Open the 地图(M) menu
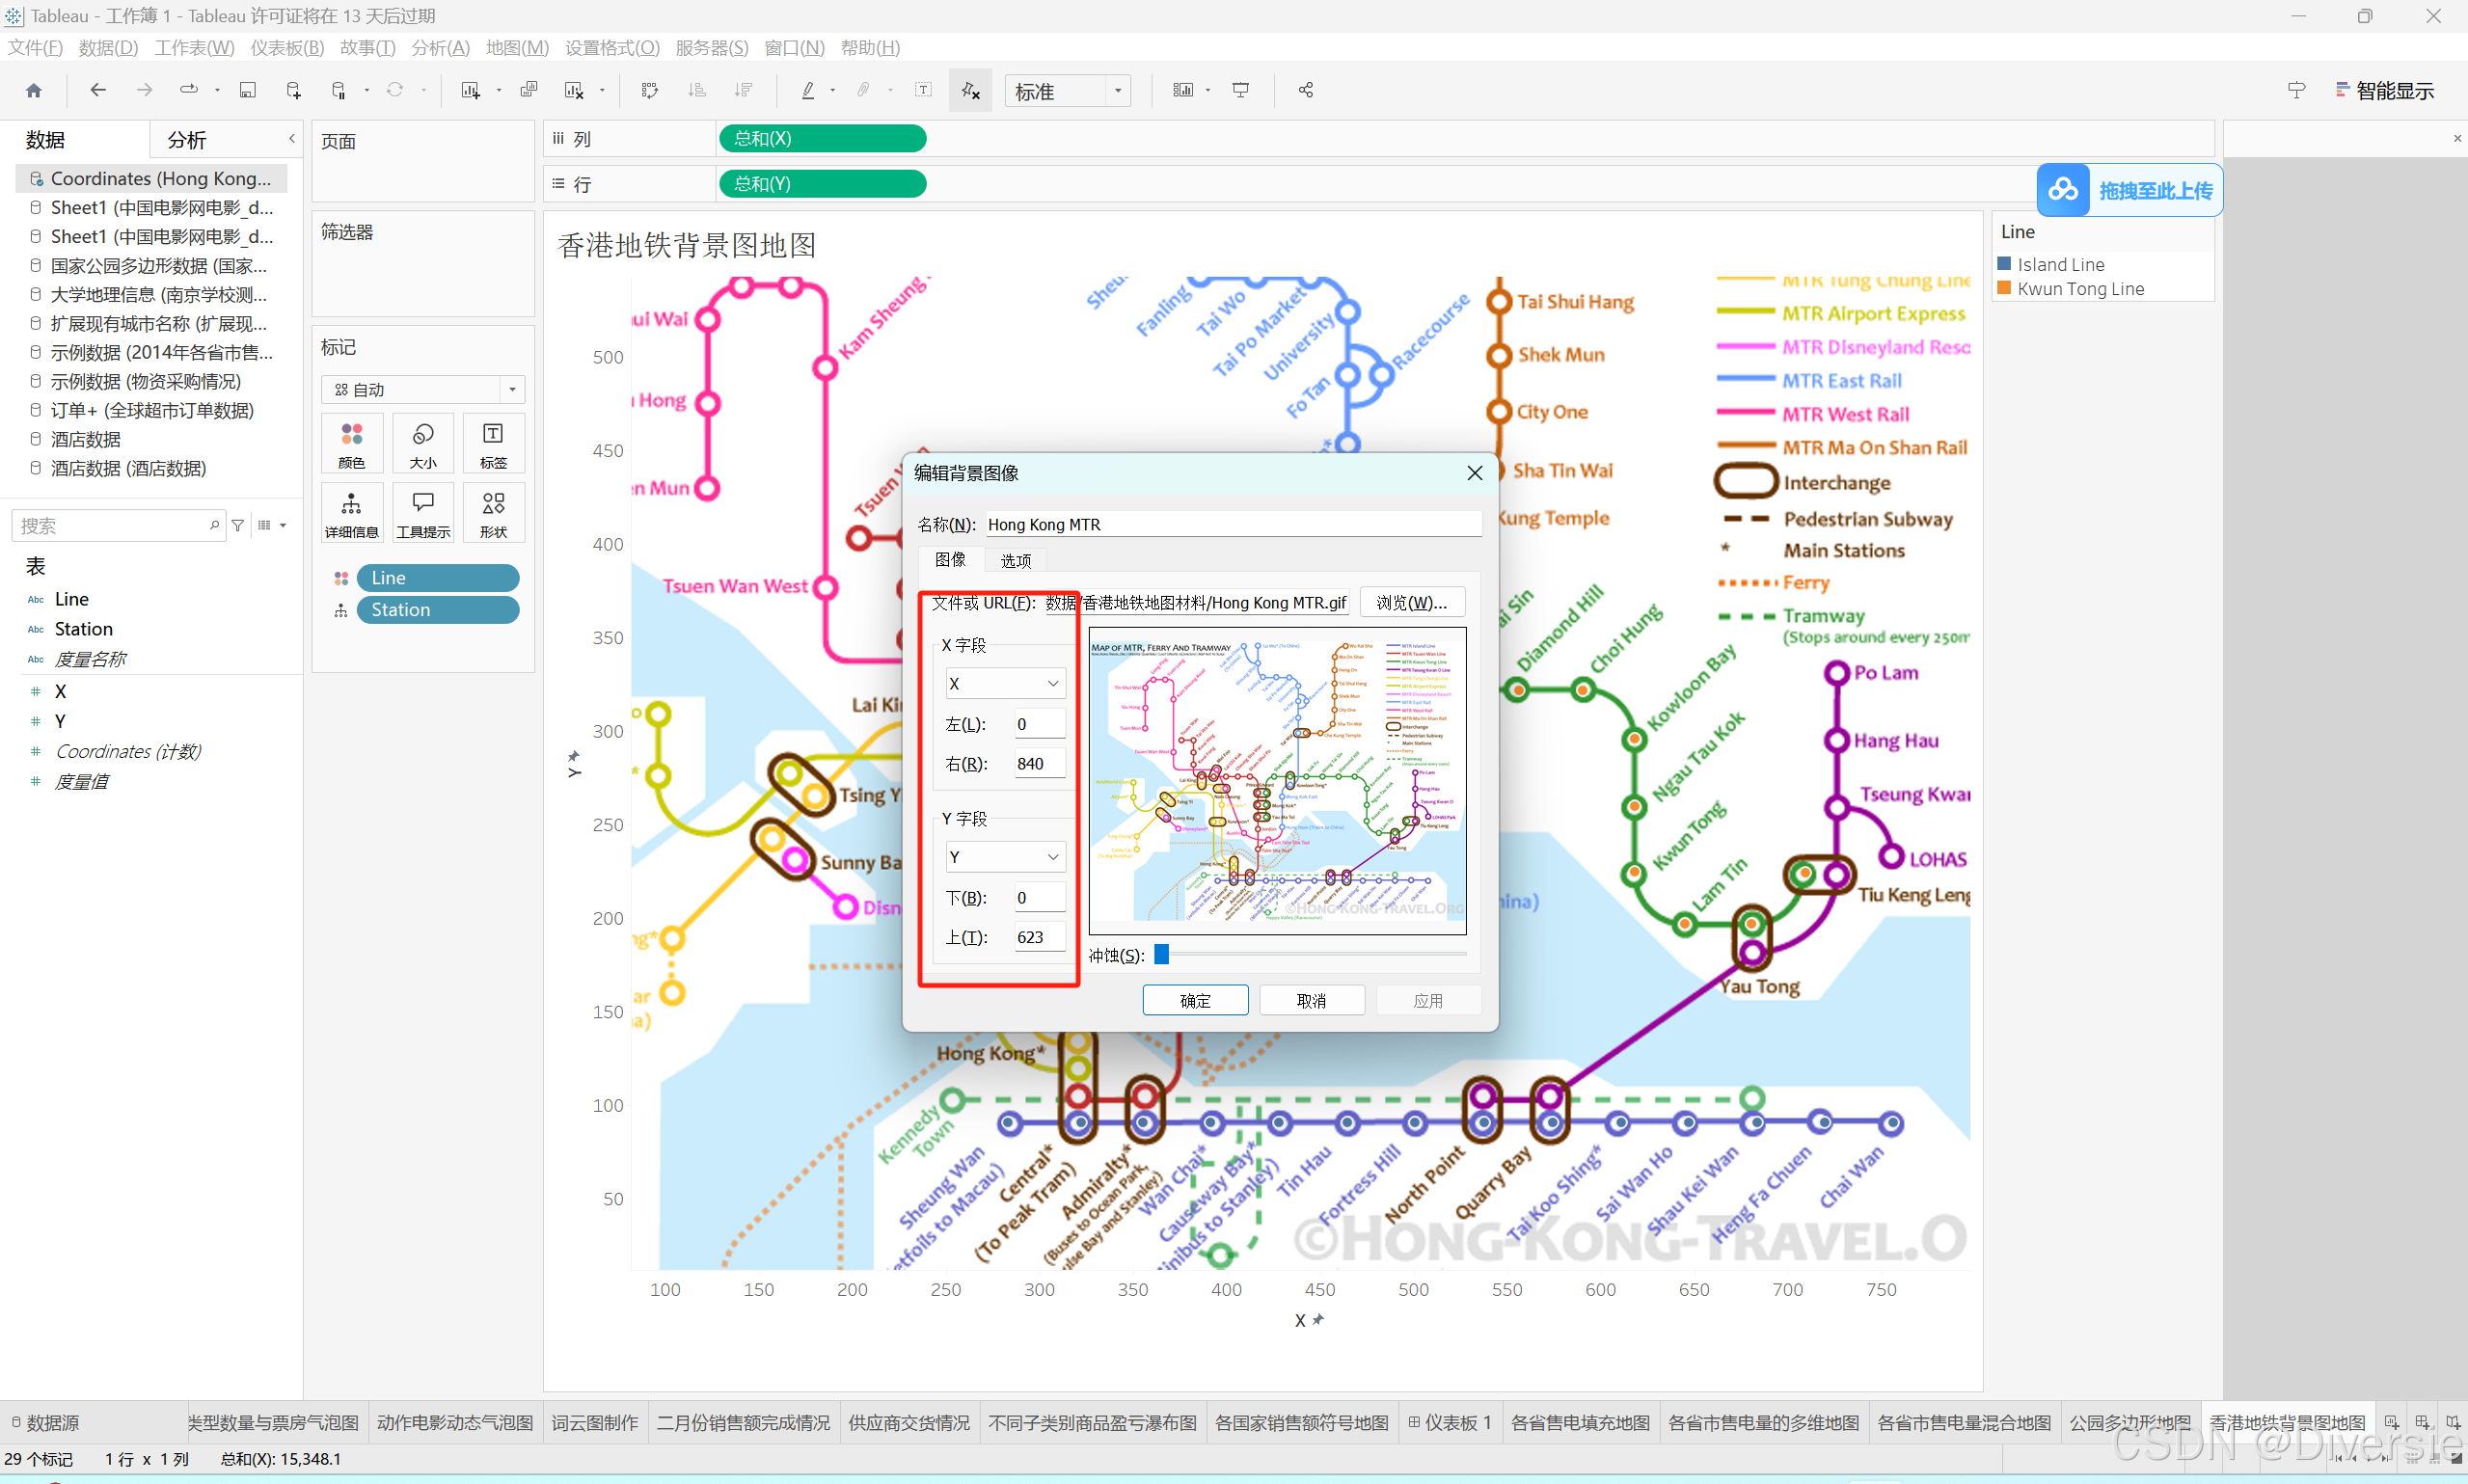This screenshot has height=1484, width=2468. point(517,48)
